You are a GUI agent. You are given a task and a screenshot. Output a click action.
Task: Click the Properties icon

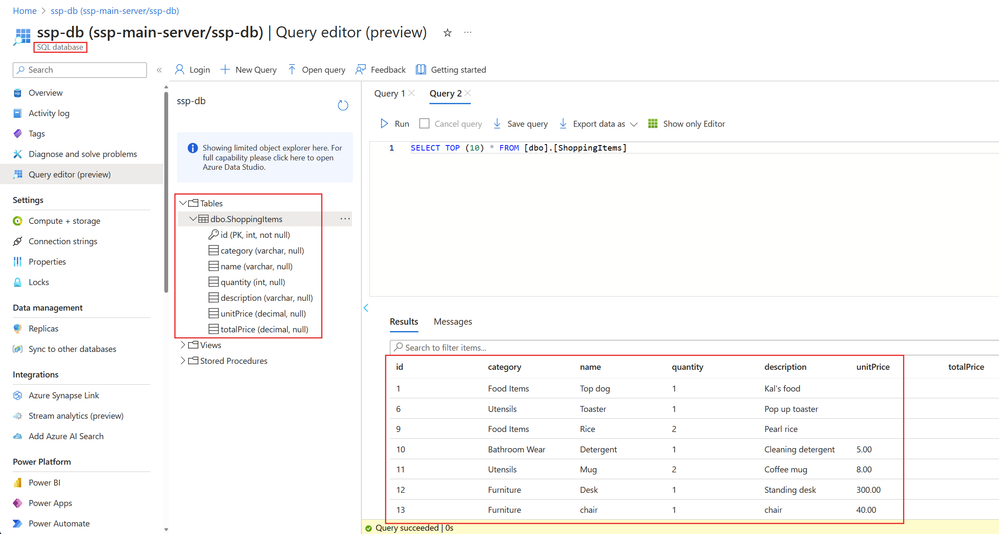click(x=17, y=262)
